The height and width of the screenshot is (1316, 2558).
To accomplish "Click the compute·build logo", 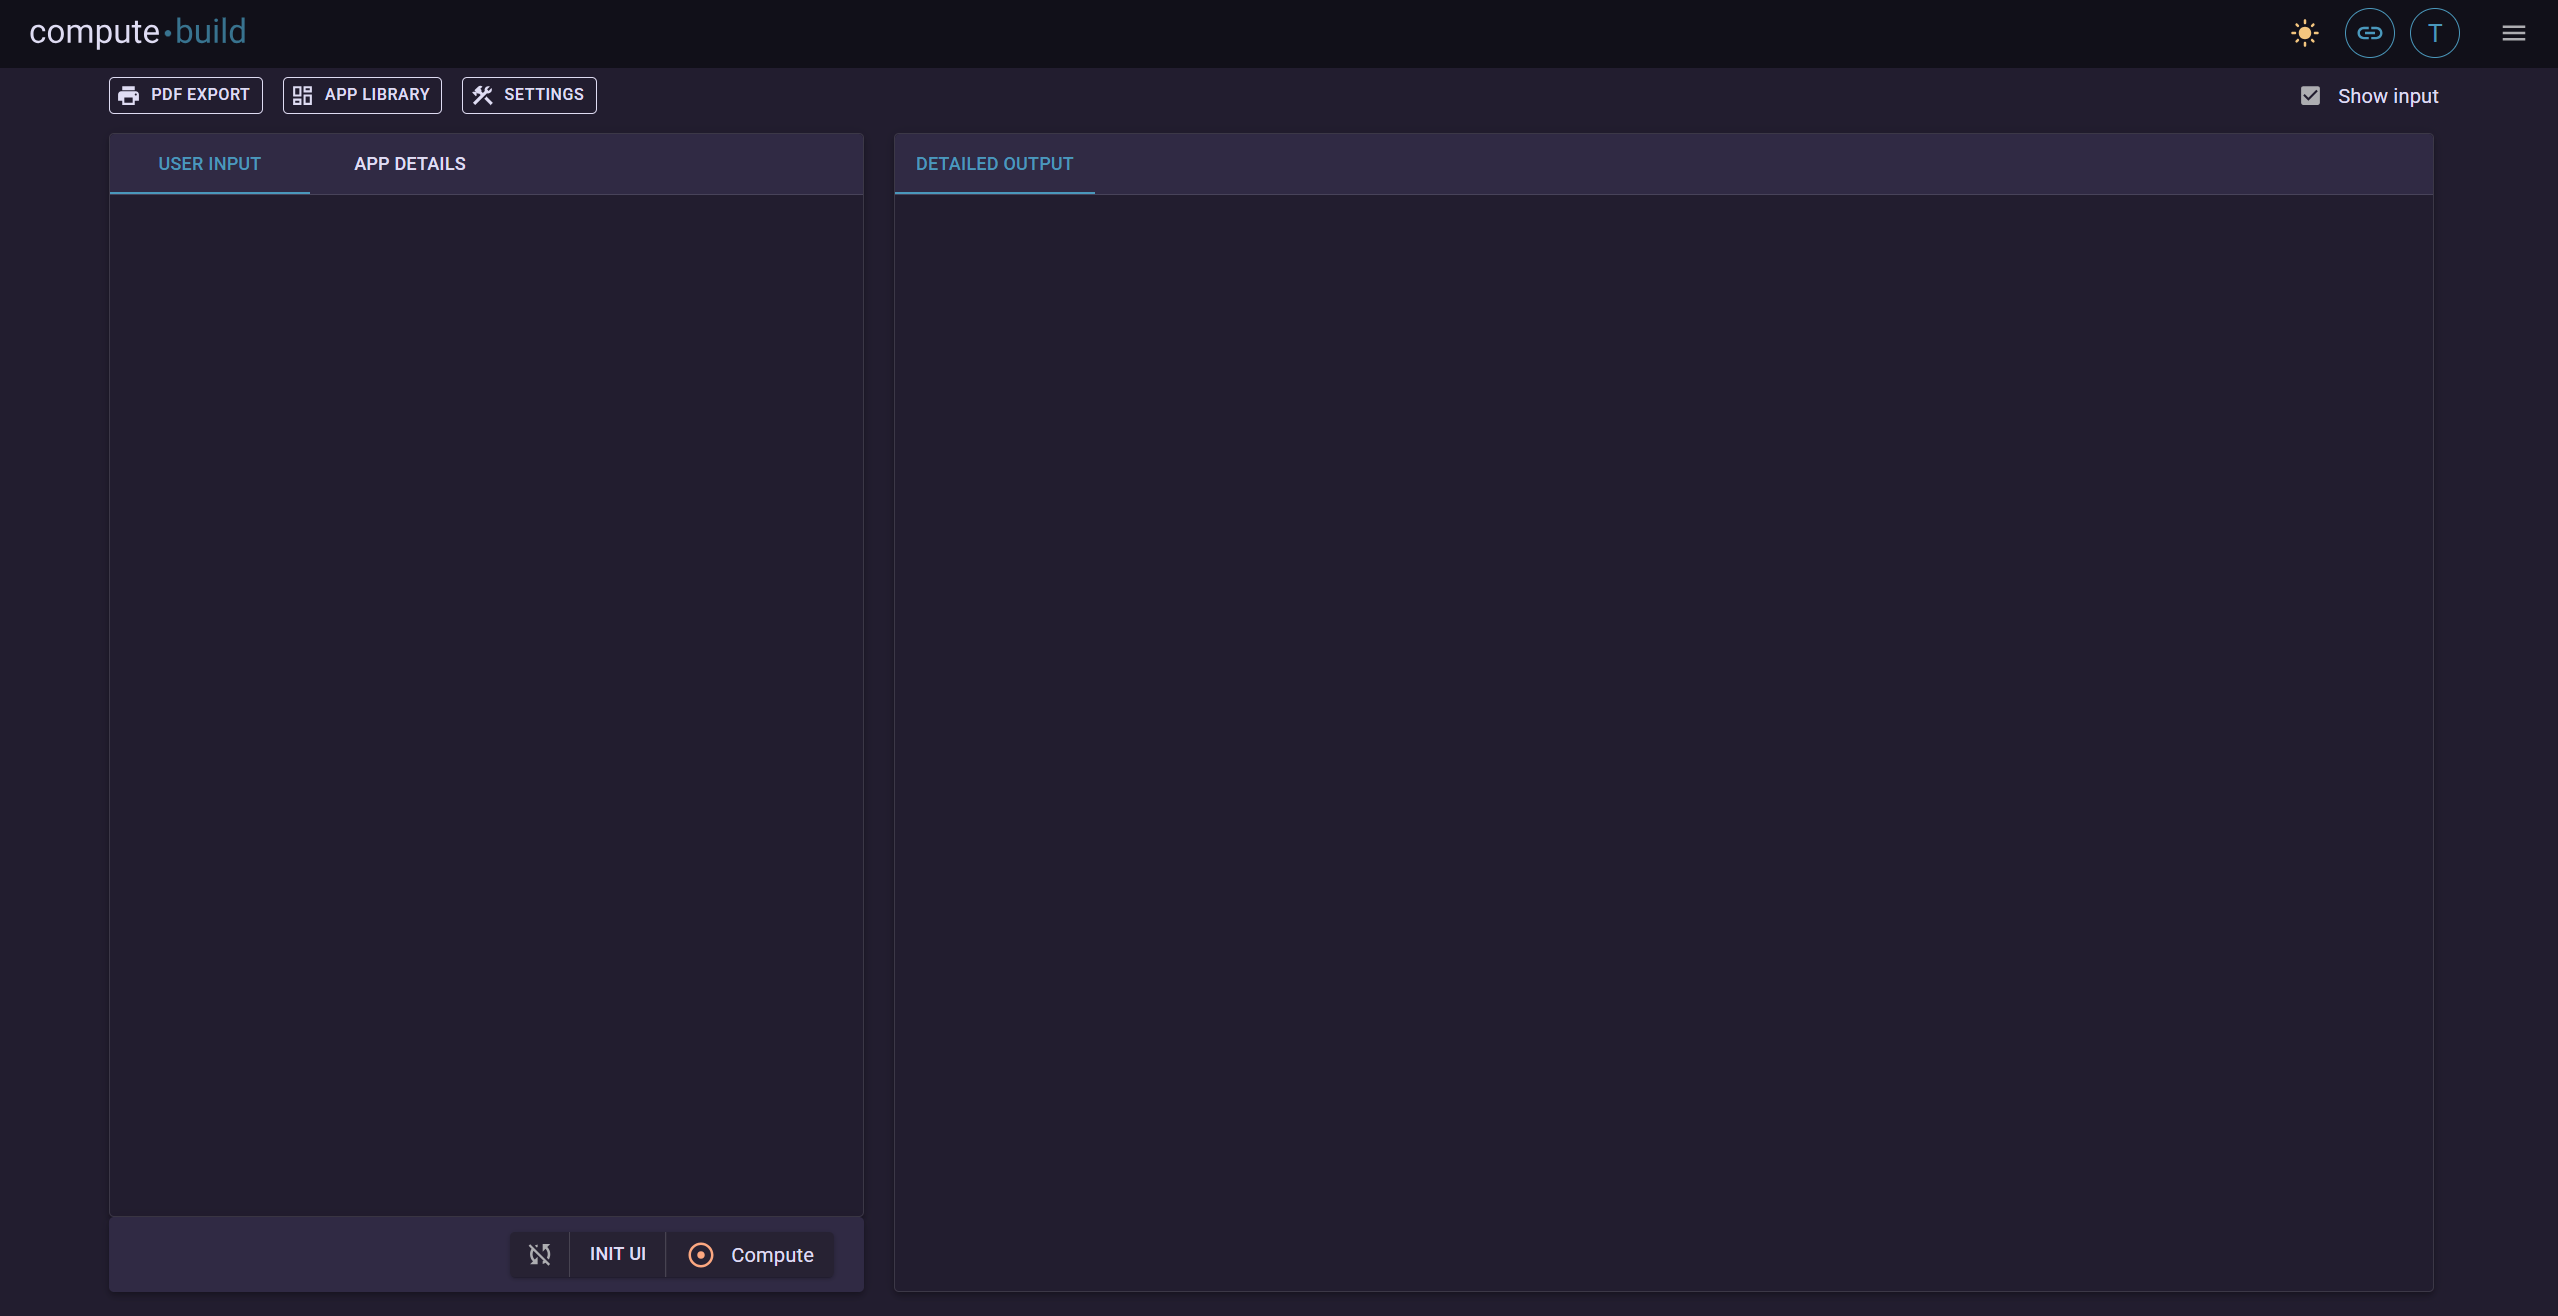I will click(137, 32).
